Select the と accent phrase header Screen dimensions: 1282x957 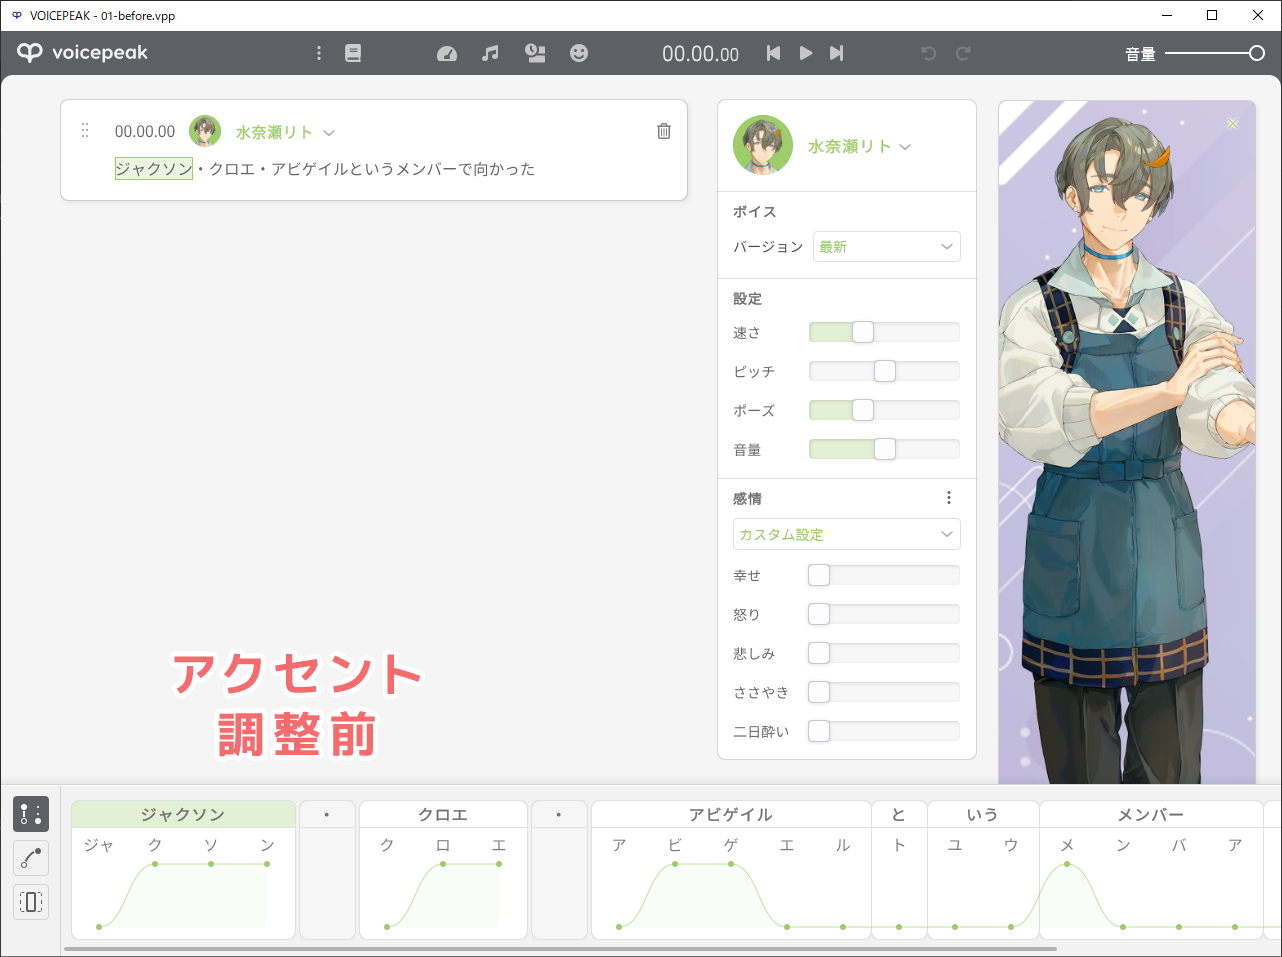pos(899,814)
